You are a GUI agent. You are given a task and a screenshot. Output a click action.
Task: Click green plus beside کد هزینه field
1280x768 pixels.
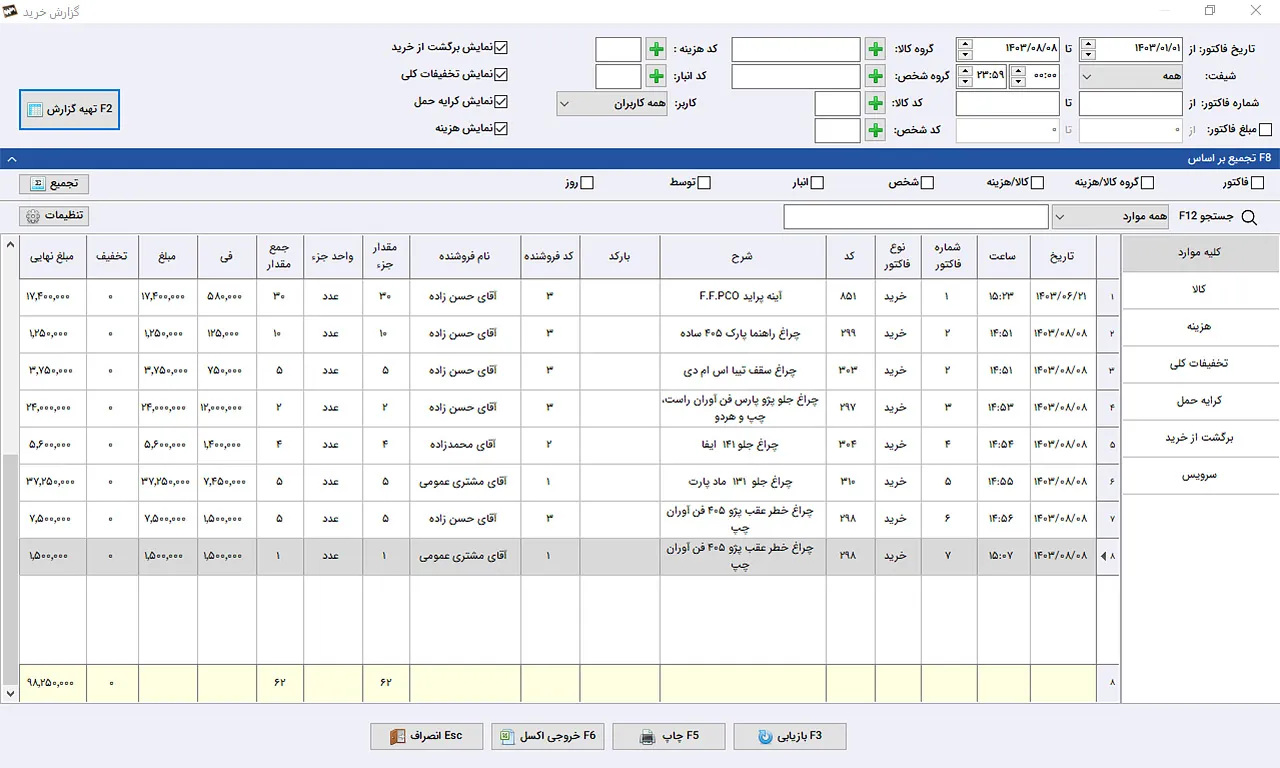tap(656, 49)
